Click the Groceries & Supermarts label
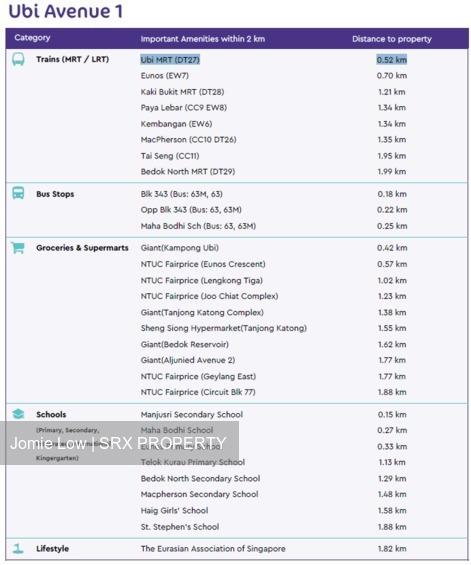 point(82,248)
